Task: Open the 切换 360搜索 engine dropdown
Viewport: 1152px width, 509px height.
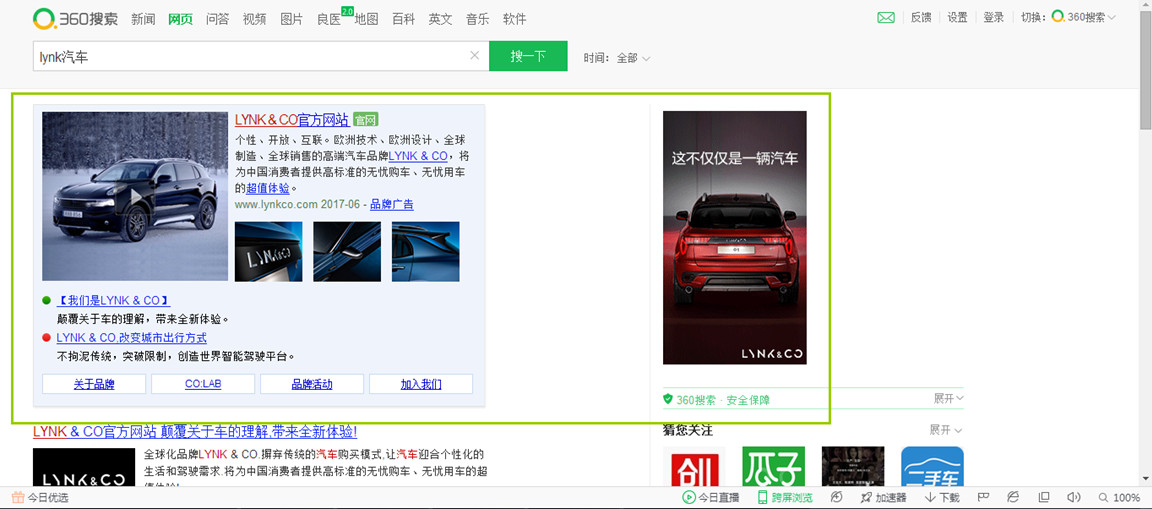Action: [1083, 17]
